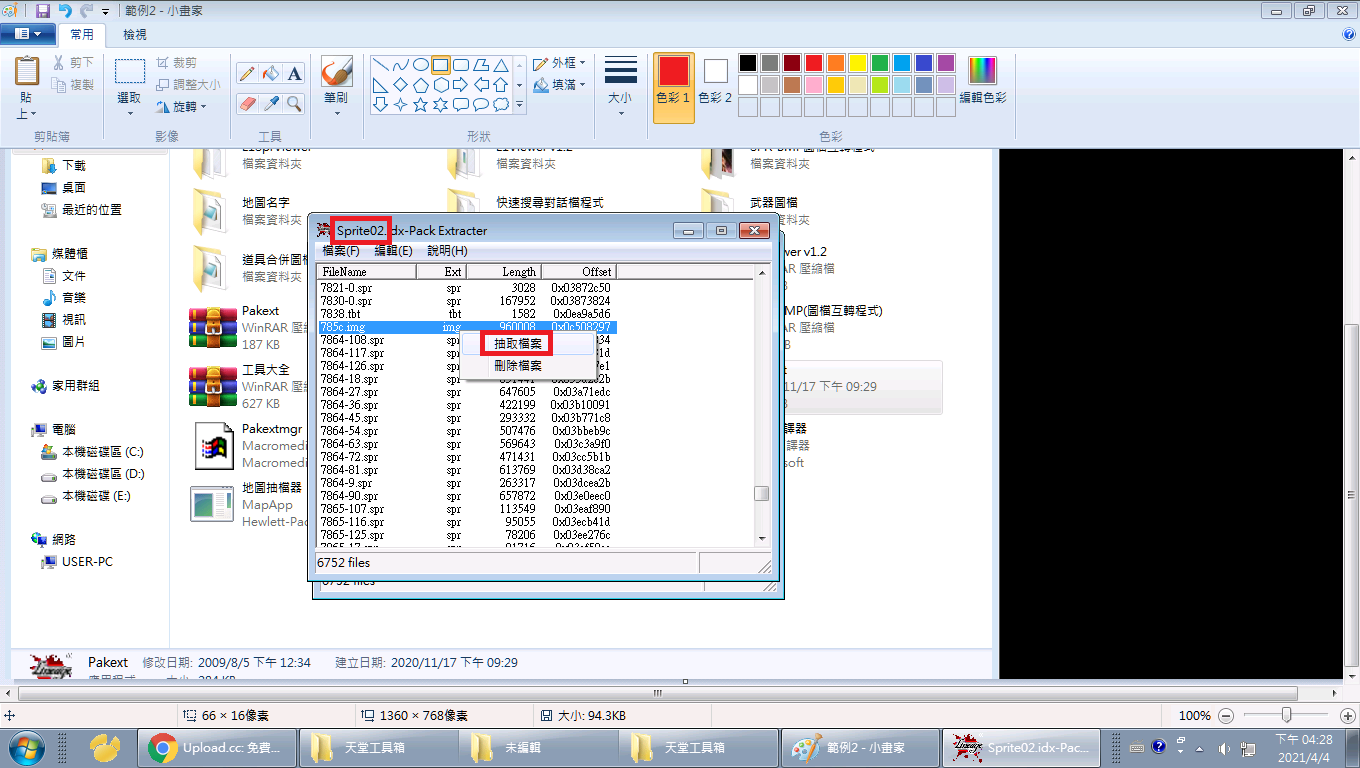Screen dimensions: 1360x768
Task: Pick the yellow swatch in the palette
Action: (857, 63)
